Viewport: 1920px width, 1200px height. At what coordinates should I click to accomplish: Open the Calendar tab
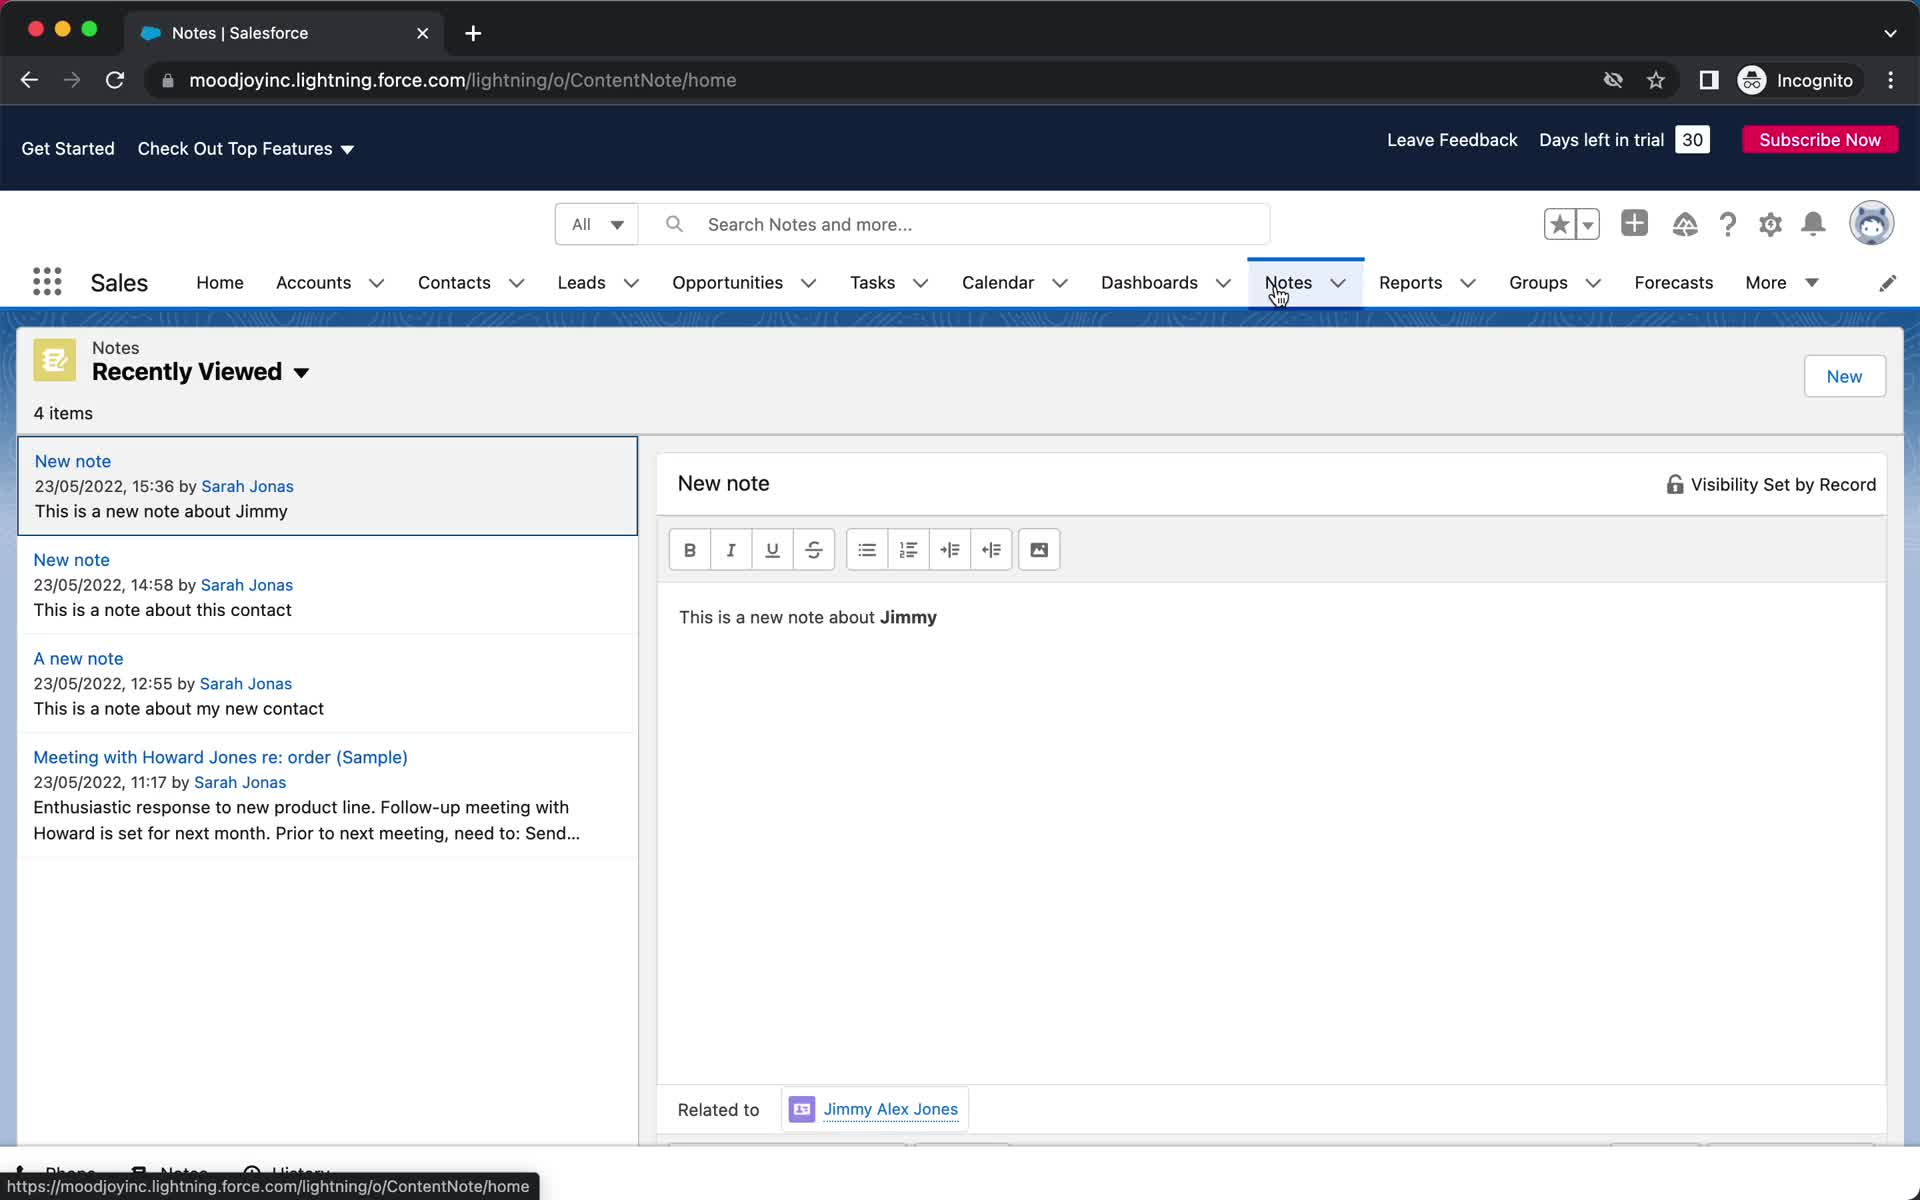(998, 283)
